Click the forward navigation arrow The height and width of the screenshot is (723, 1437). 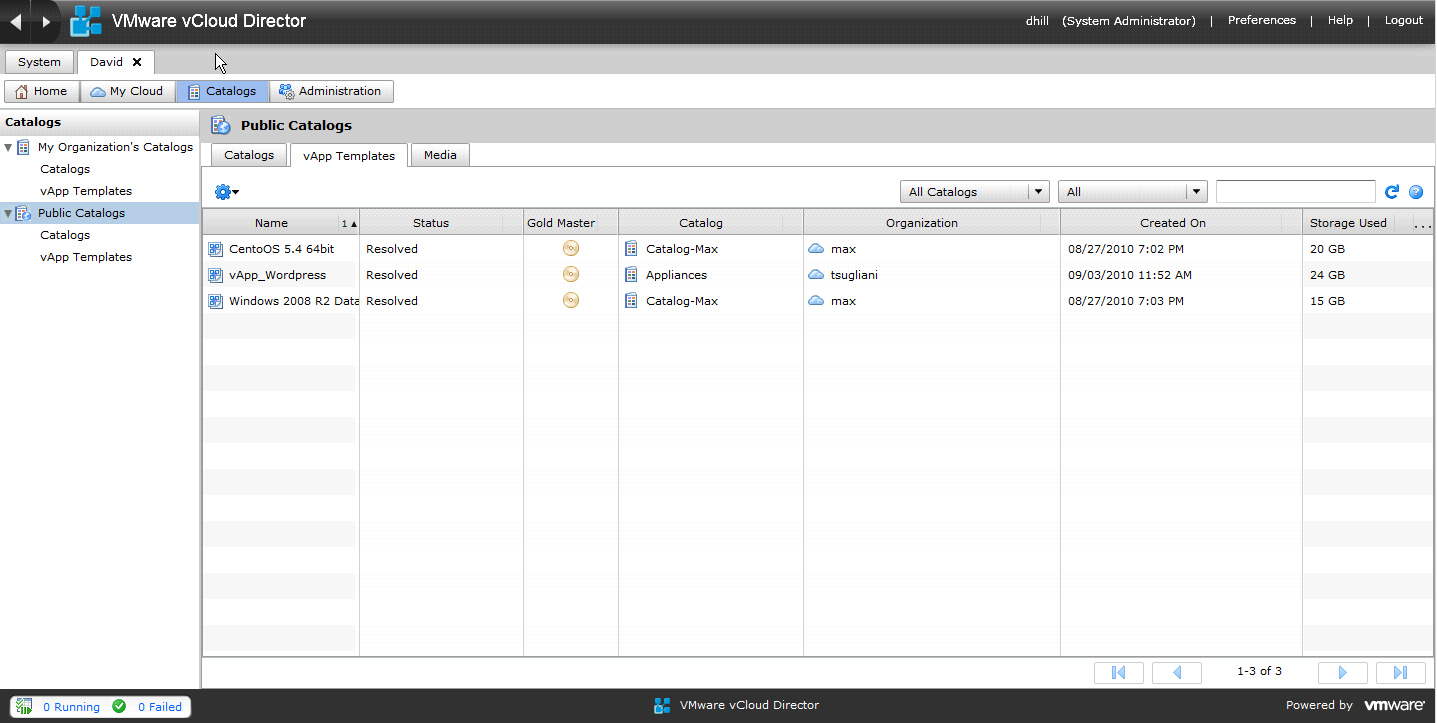tap(46, 21)
